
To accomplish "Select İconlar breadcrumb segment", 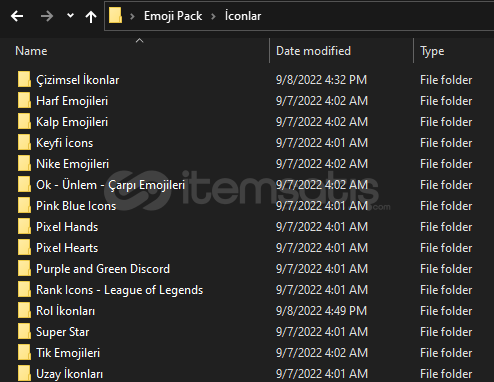I will pyautogui.click(x=243, y=16).
